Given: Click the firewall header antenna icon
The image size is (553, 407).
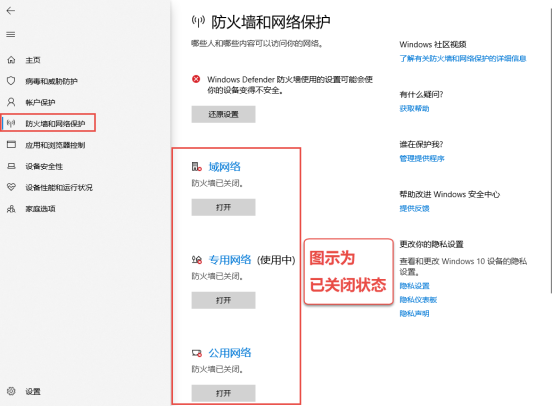Looking at the screenshot, I should pos(198,21).
